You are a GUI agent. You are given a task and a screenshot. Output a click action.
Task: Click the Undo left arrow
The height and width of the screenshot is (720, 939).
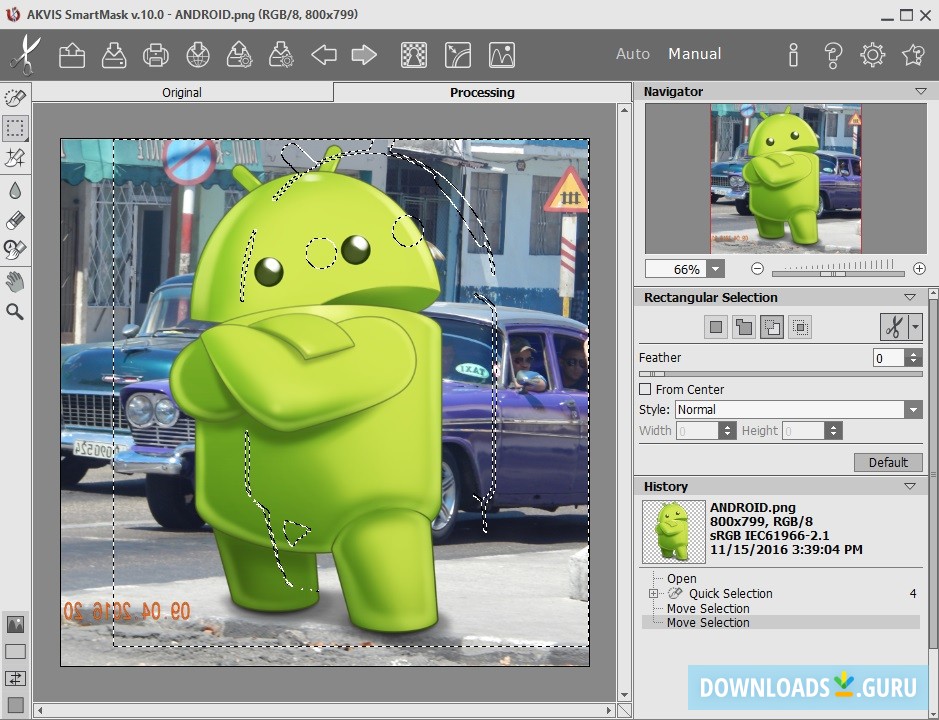[323, 54]
